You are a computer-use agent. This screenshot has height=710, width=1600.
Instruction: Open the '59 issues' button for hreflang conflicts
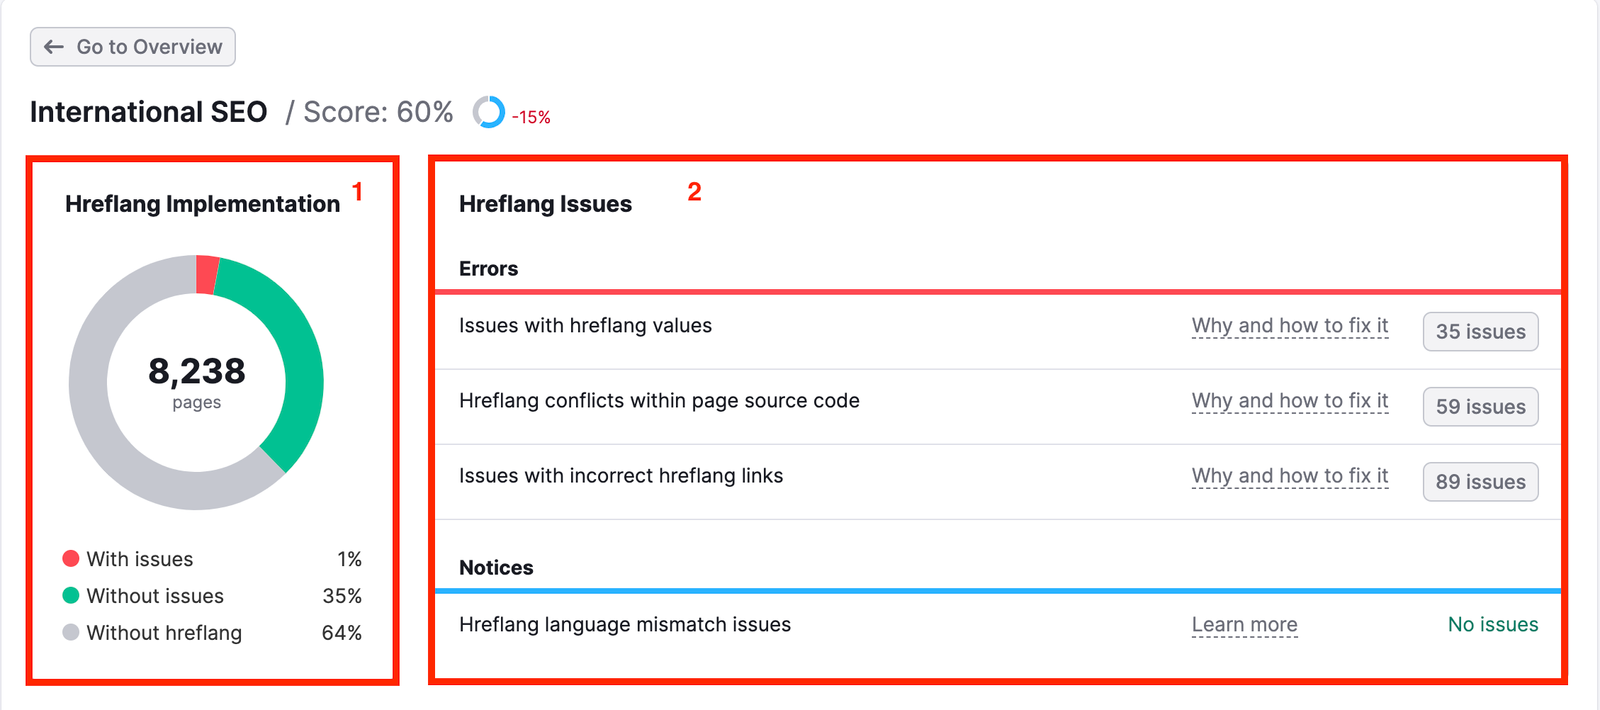click(1480, 406)
